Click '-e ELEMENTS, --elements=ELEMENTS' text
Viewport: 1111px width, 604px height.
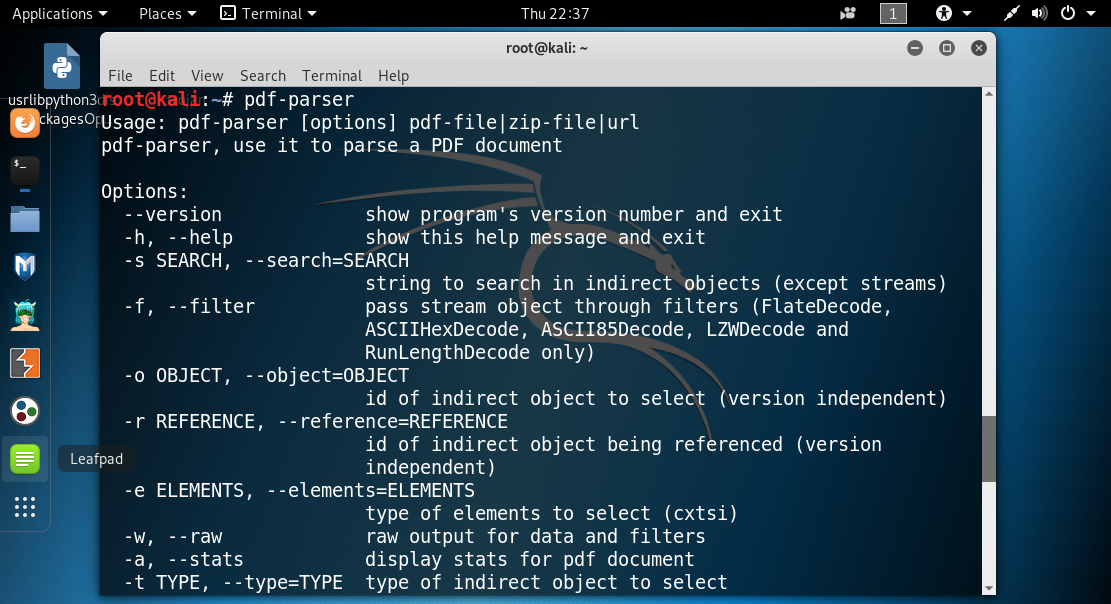pyautogui.click(x=300, y=490)
